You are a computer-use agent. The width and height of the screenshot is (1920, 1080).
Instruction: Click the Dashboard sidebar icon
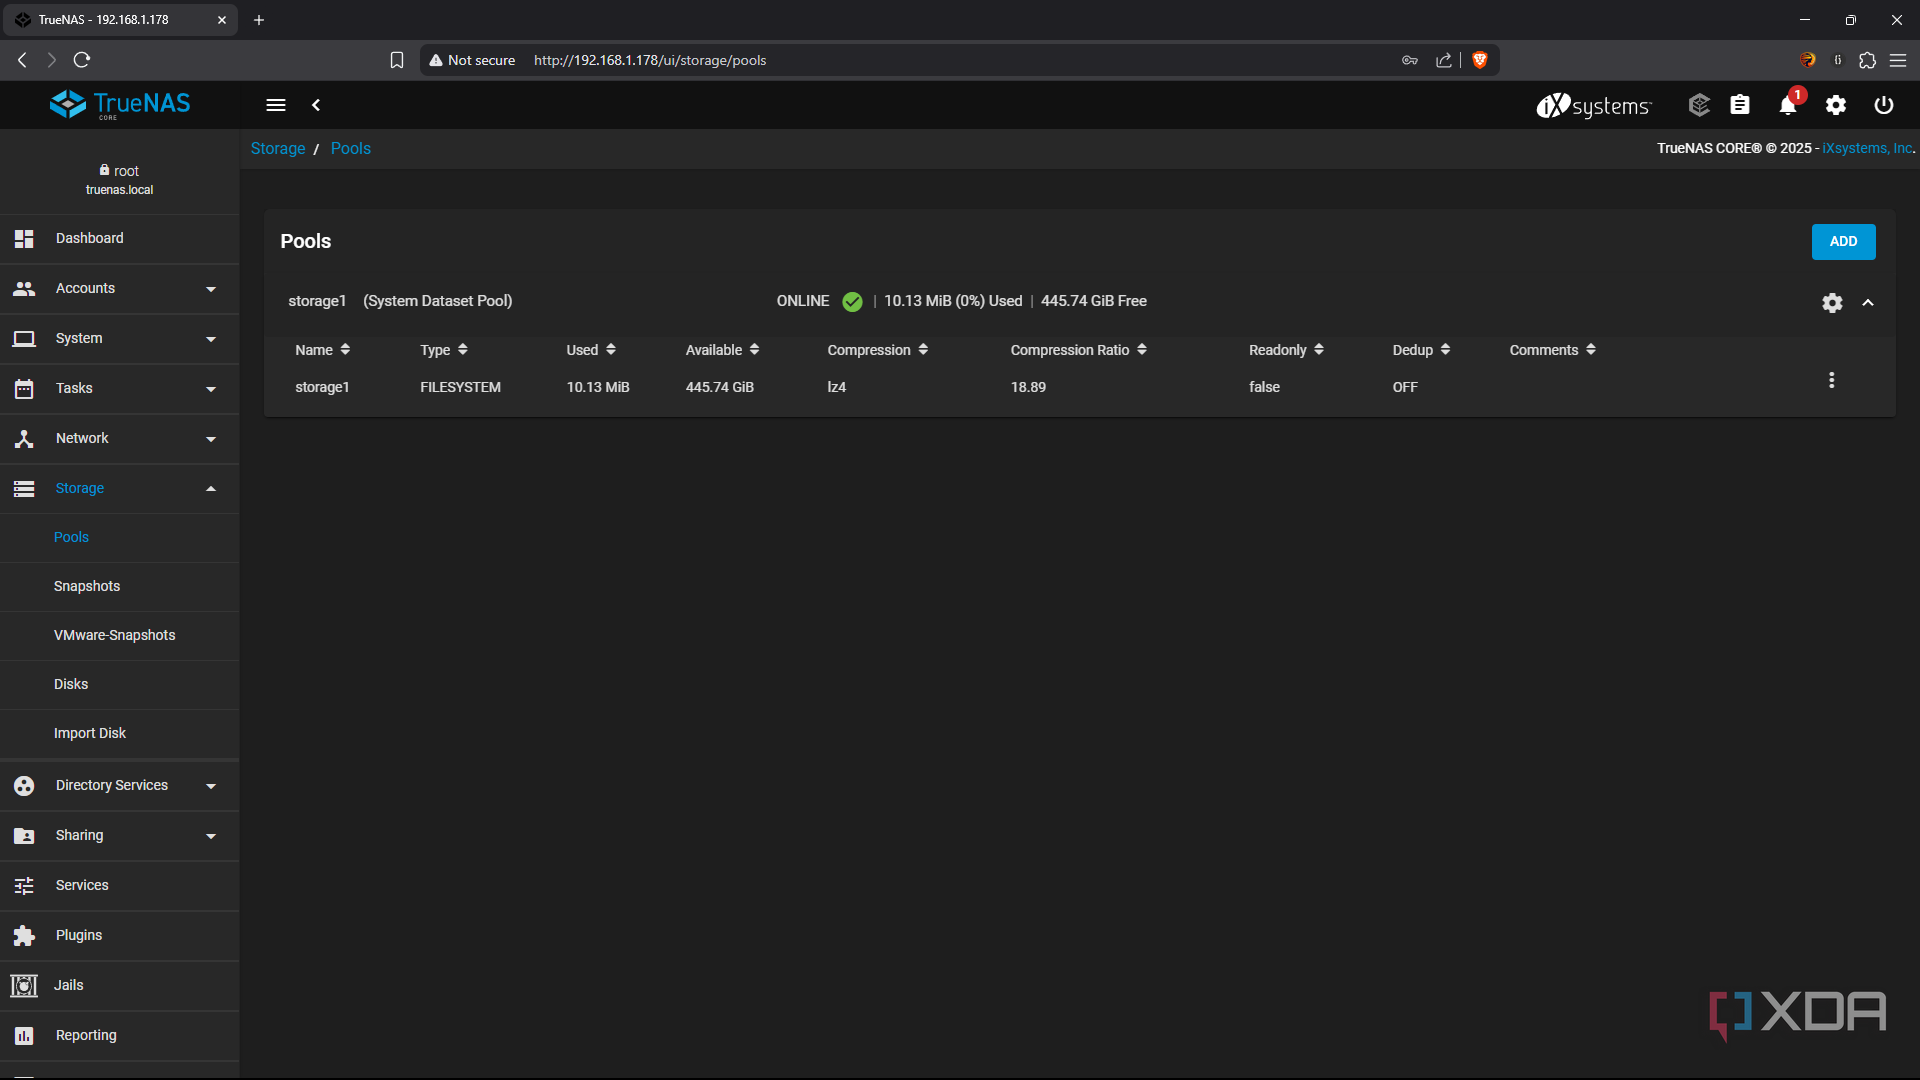point(24,239)
